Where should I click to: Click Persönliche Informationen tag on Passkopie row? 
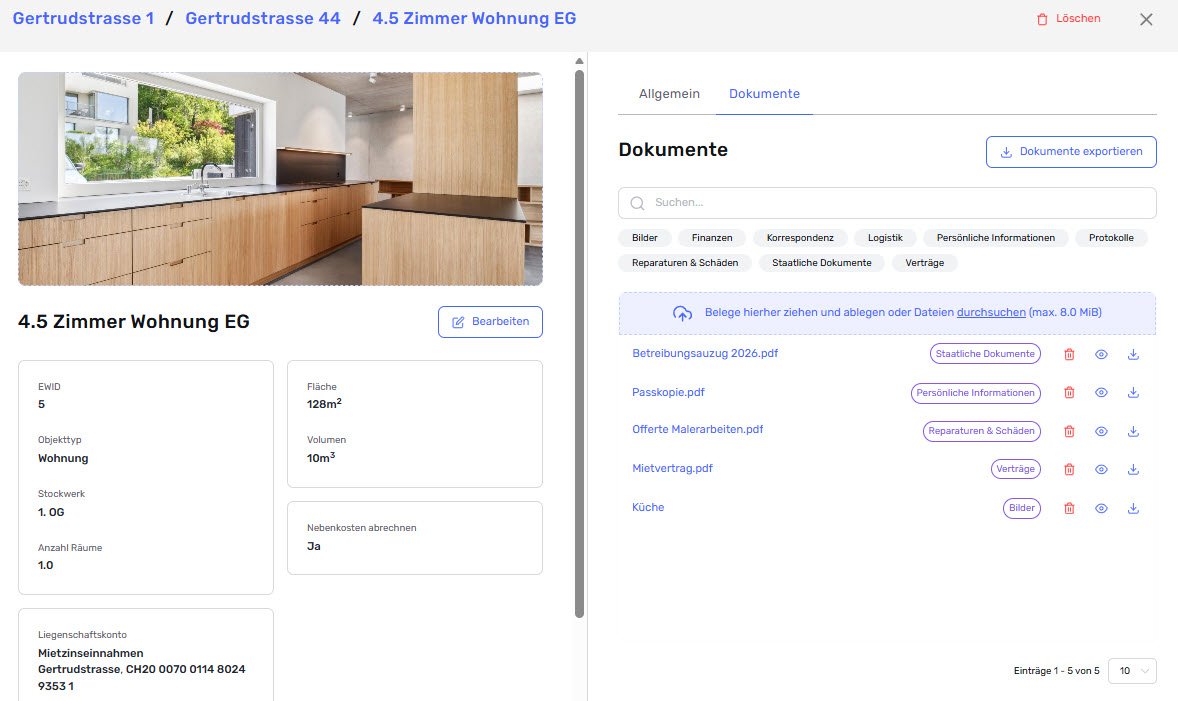(x=975, y=393)
